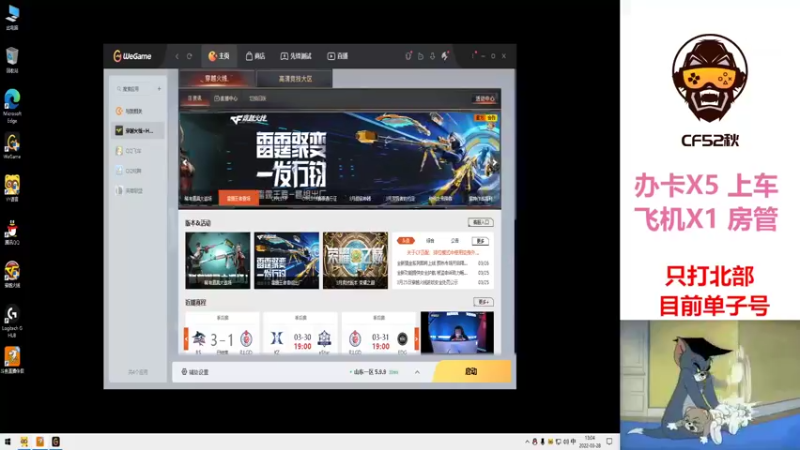The height and width of the screenshot is (450, 800).
Task: Click 更多 in the news panel
Action: click(481, 241)
